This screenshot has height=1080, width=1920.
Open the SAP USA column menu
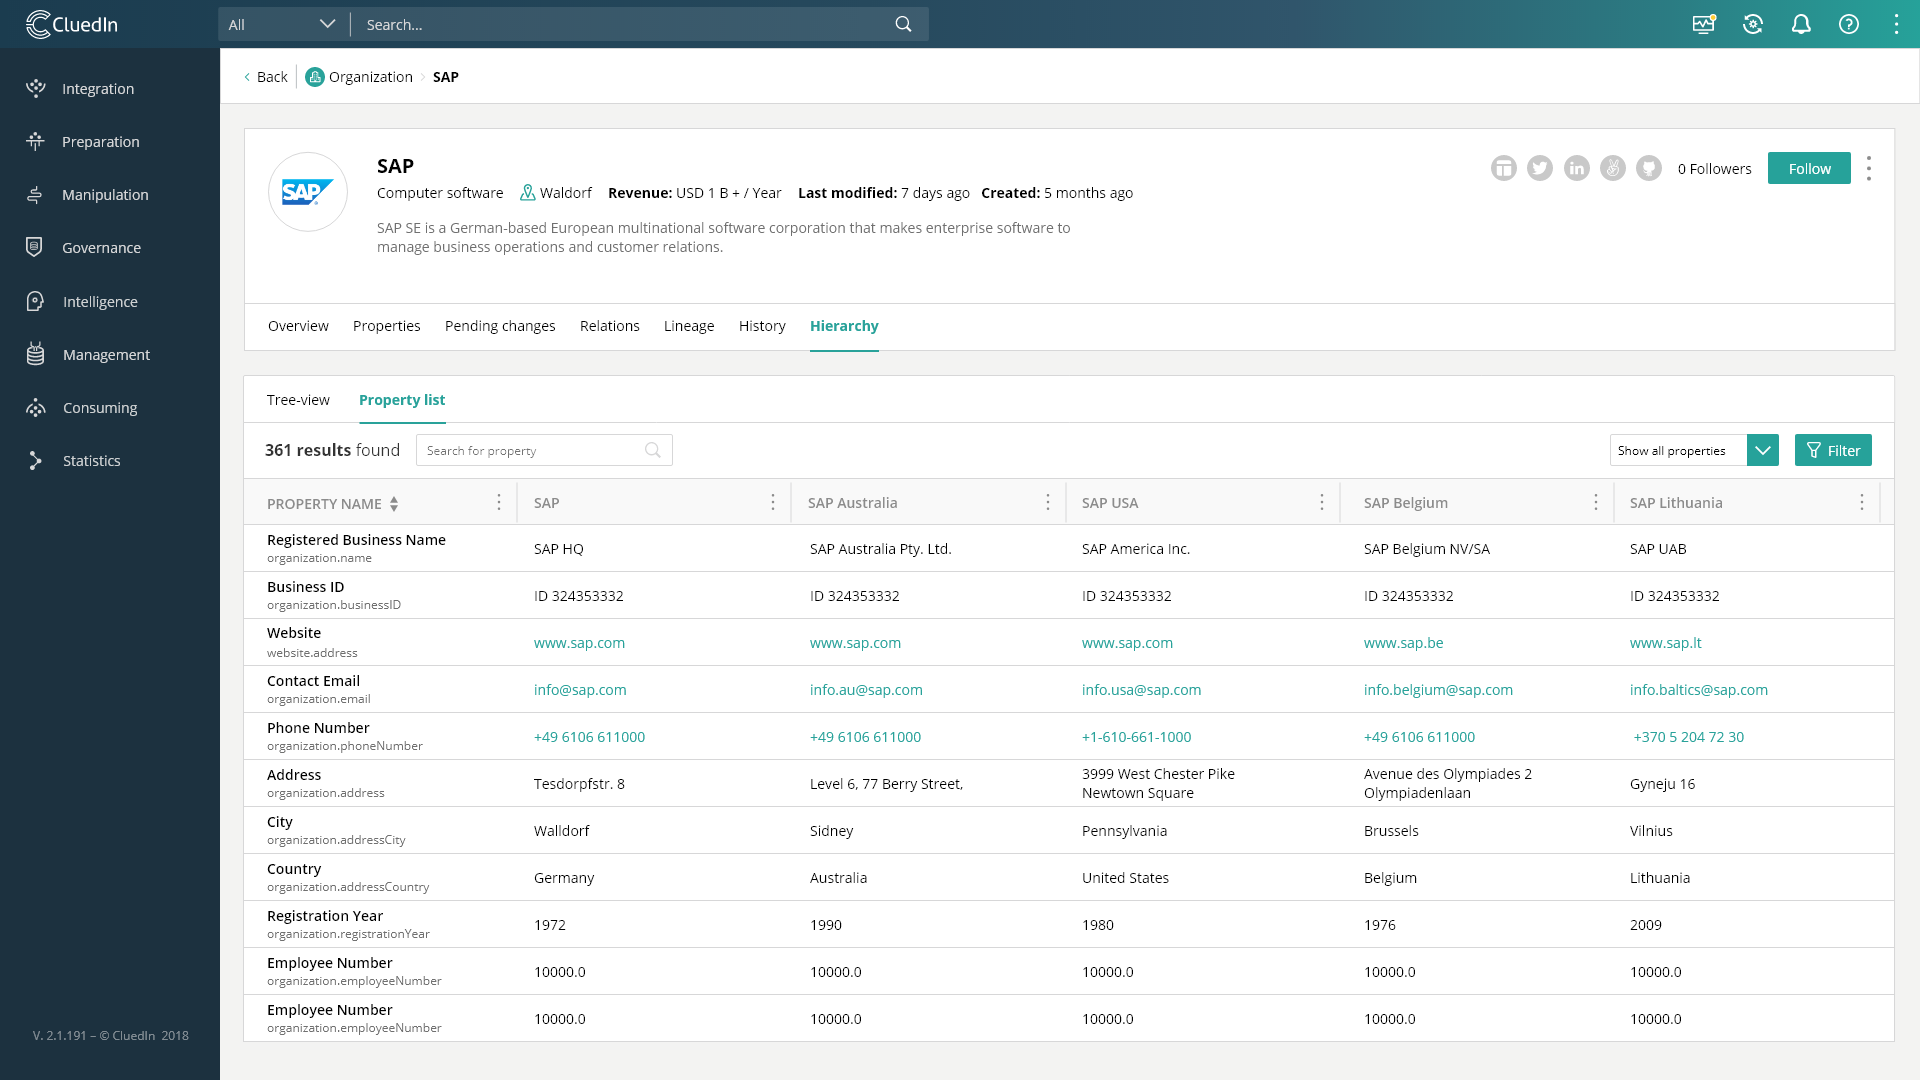(1322, 502)
